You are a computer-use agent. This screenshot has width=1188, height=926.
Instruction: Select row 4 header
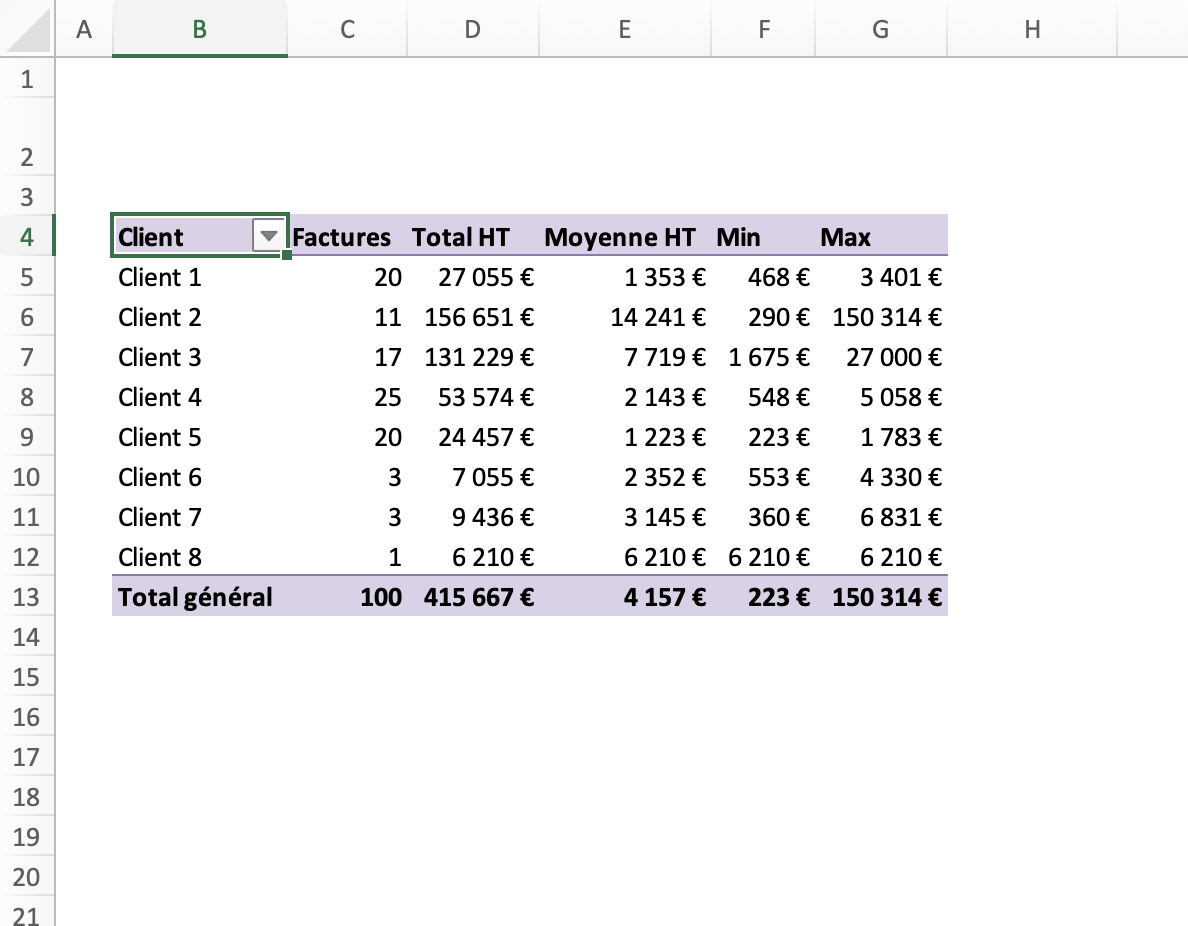click(27, 236)
